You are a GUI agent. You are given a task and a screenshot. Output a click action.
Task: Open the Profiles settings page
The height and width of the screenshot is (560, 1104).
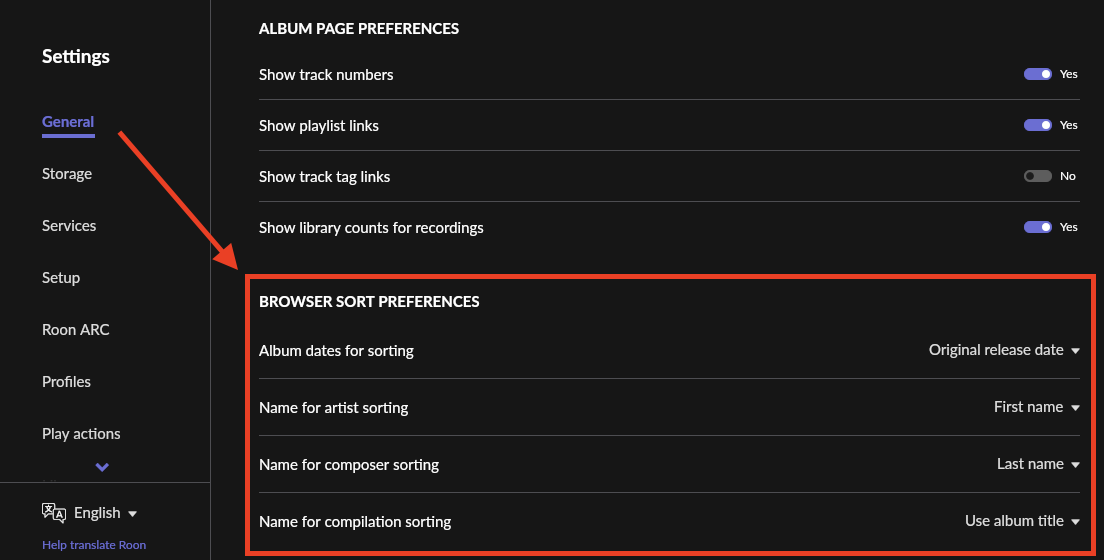66,382
